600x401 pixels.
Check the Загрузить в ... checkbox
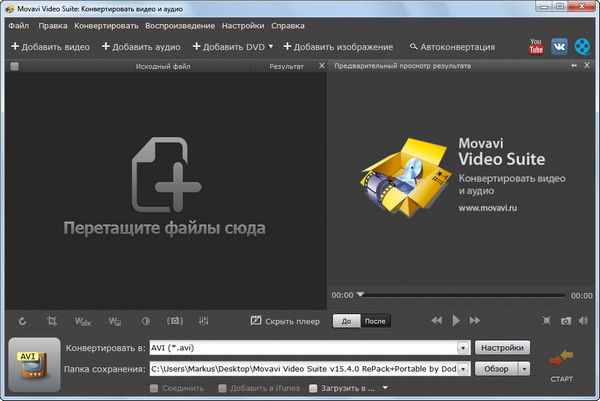pos(313,388)
